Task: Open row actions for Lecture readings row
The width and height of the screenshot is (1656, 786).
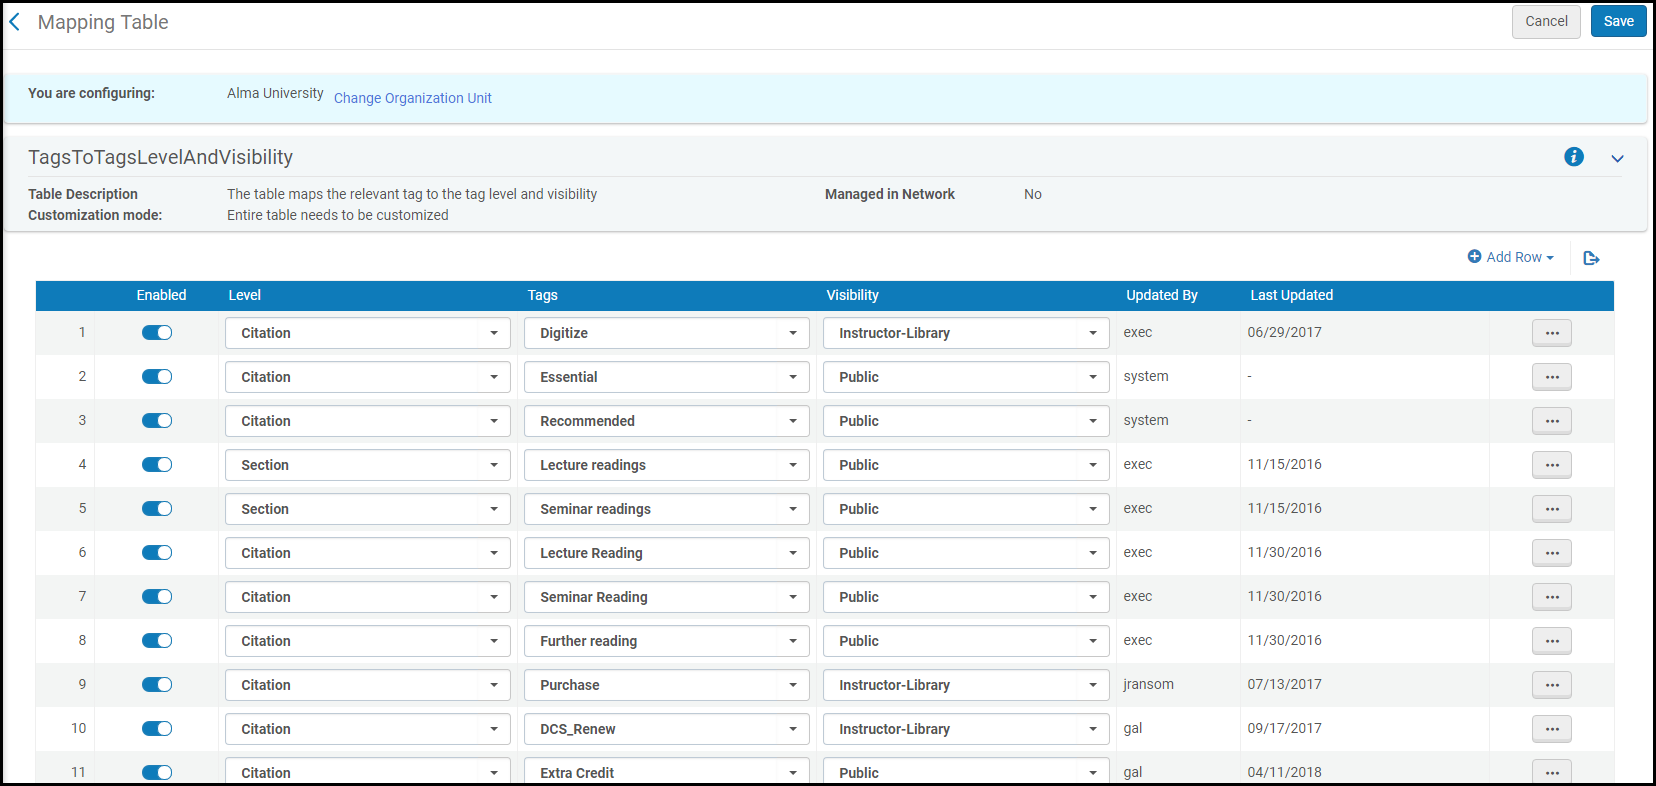Action: point(1552,465)
